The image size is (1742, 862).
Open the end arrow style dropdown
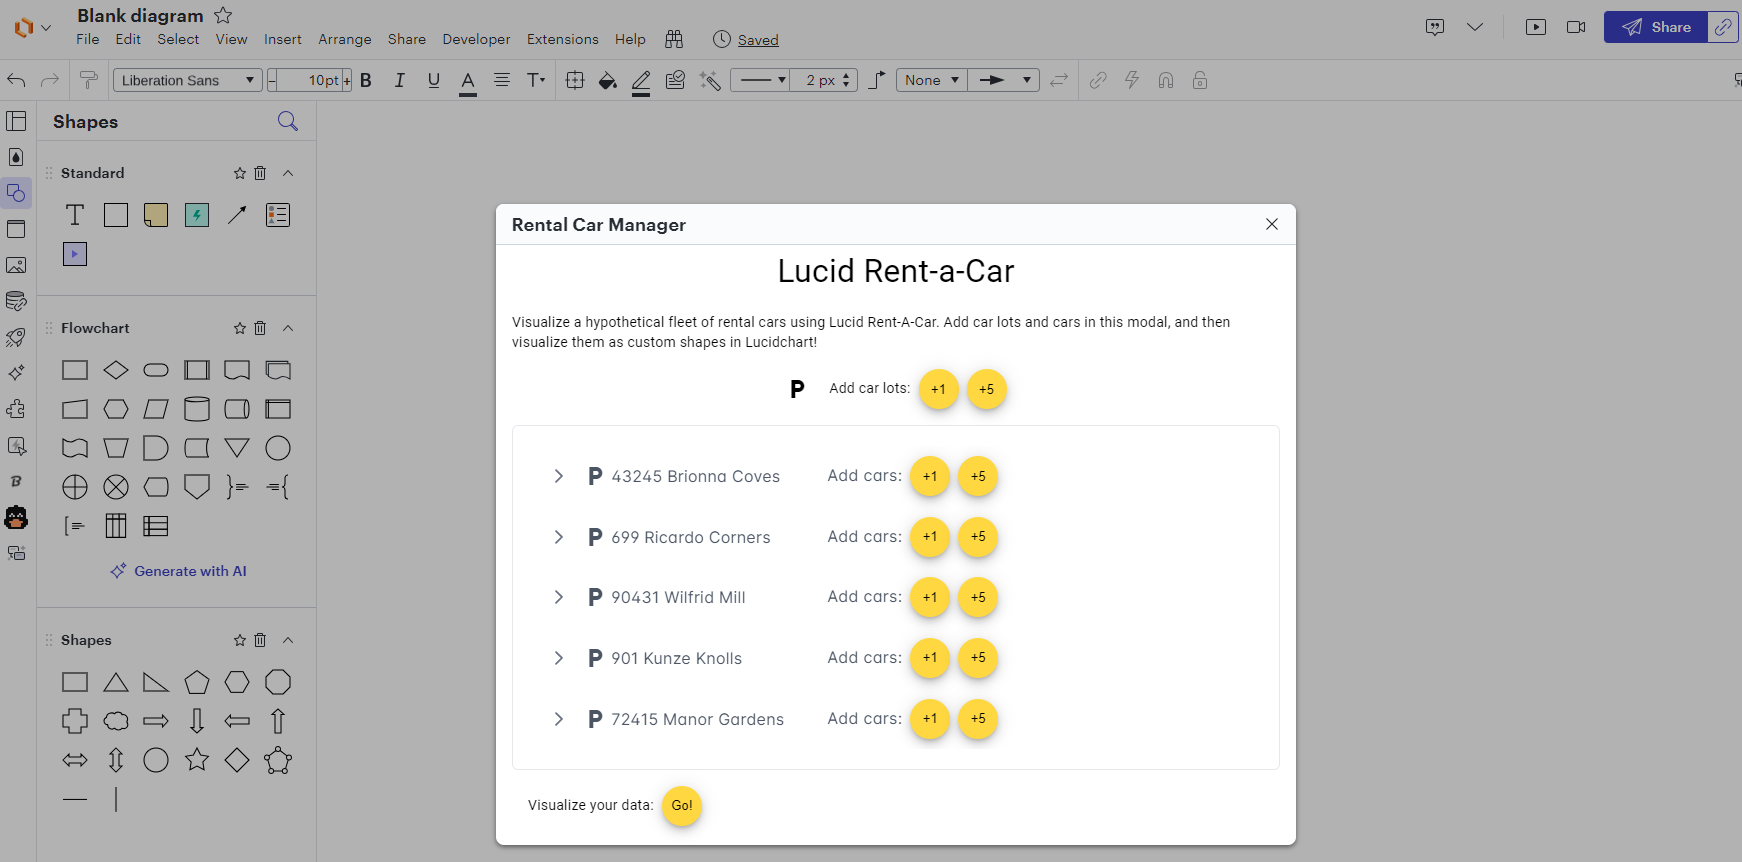pos(1004,80)
